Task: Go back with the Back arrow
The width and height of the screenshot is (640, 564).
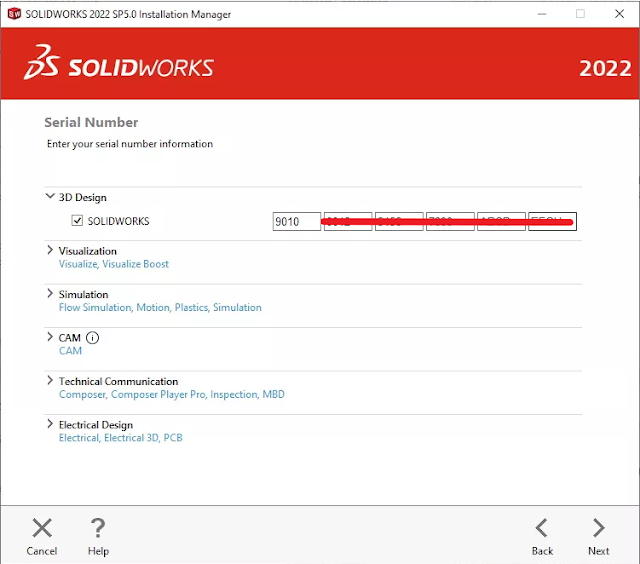Action: [x=542, y=528]
